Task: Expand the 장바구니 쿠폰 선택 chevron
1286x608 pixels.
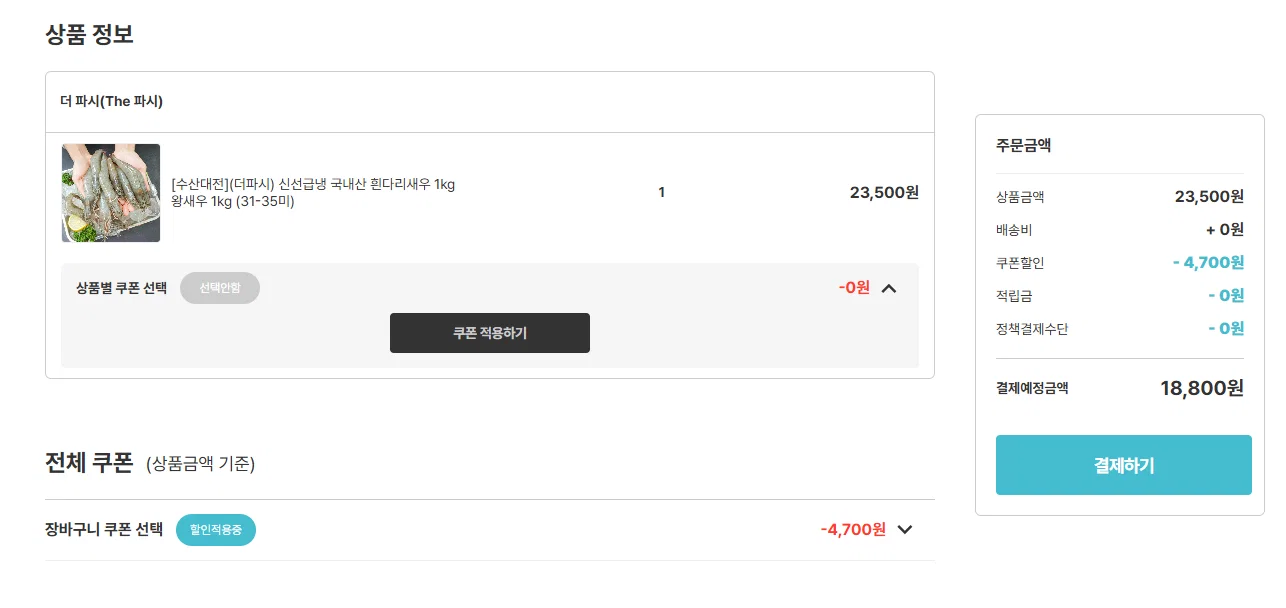Action: click(x=905, y=530)
